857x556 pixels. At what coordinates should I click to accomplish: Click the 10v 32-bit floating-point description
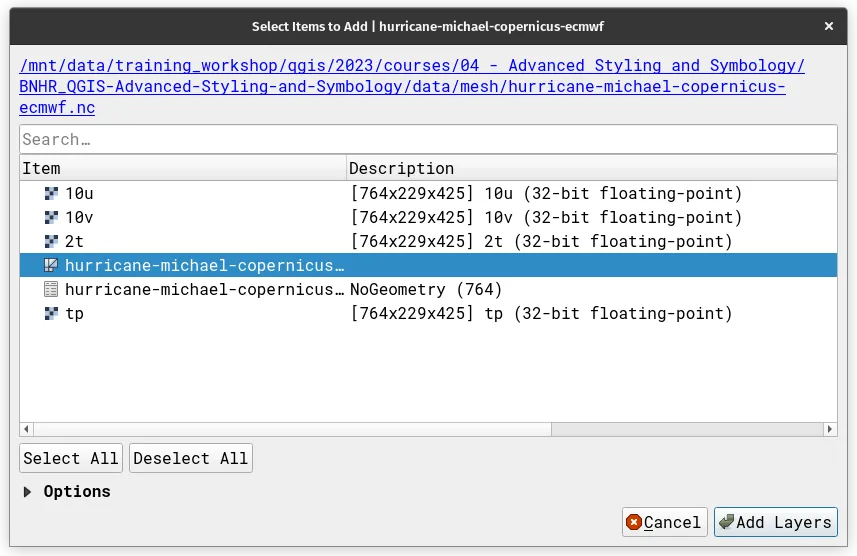pyautogui.click(x=546, y=218)
